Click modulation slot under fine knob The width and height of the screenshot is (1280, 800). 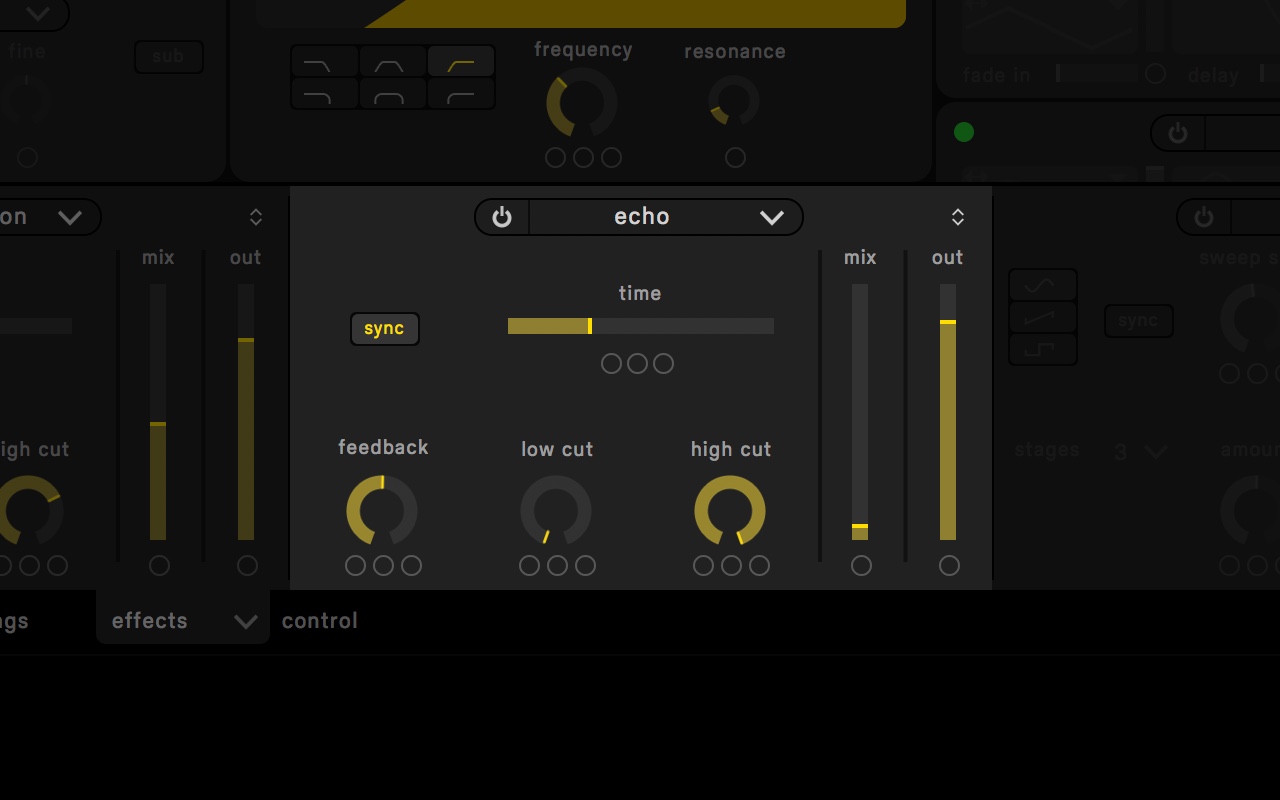27,158
